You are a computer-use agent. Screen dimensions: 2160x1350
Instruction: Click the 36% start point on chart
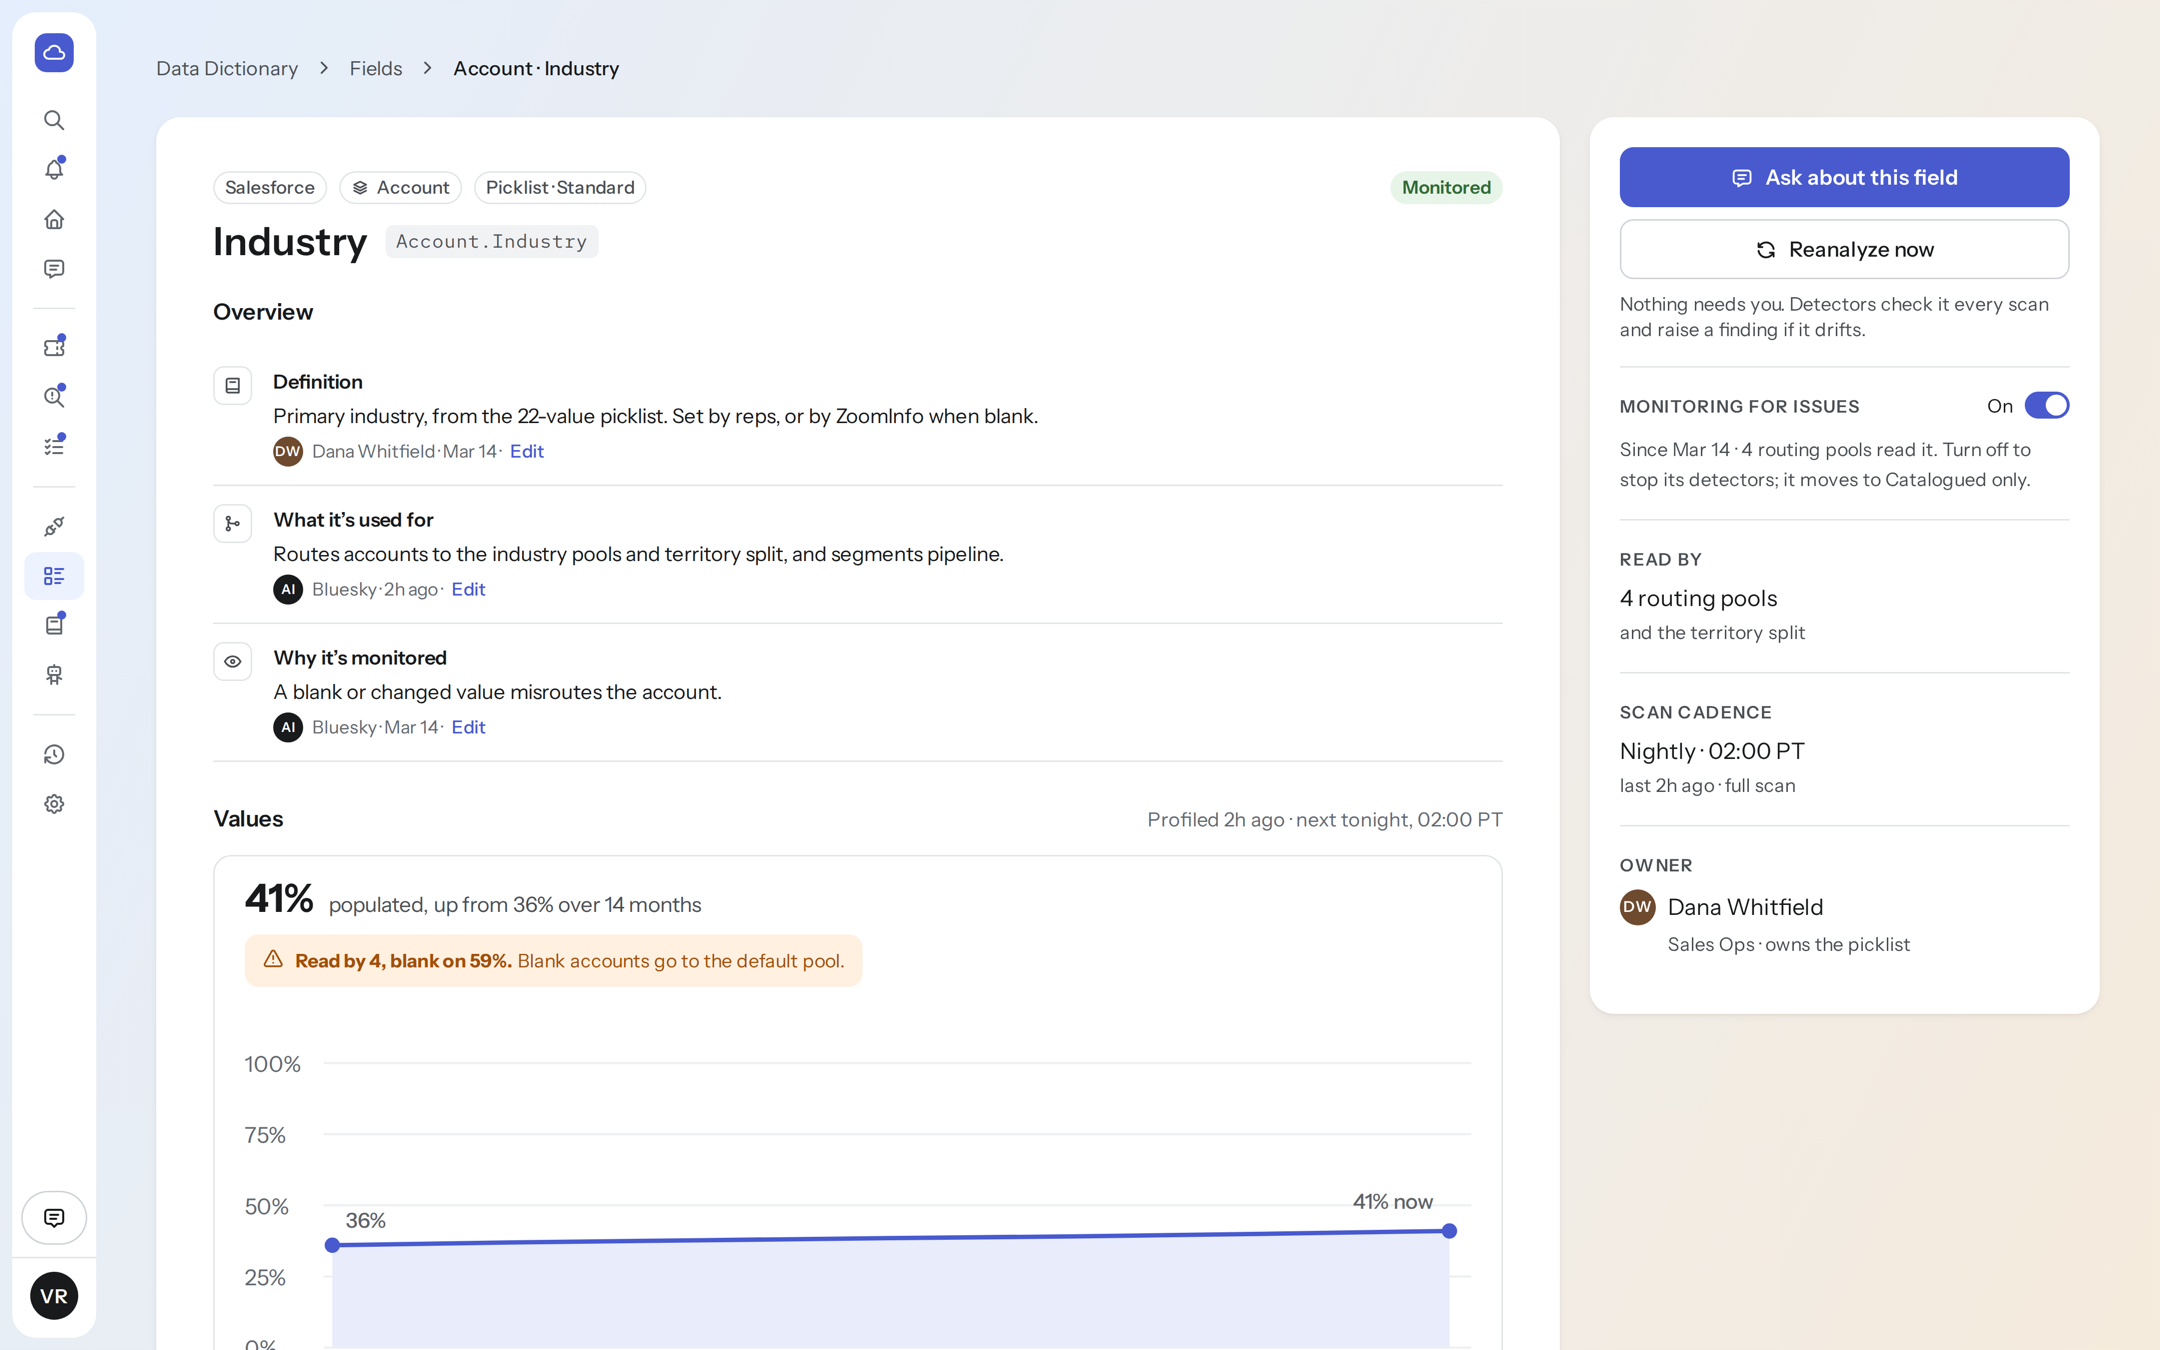point(333,1245)
